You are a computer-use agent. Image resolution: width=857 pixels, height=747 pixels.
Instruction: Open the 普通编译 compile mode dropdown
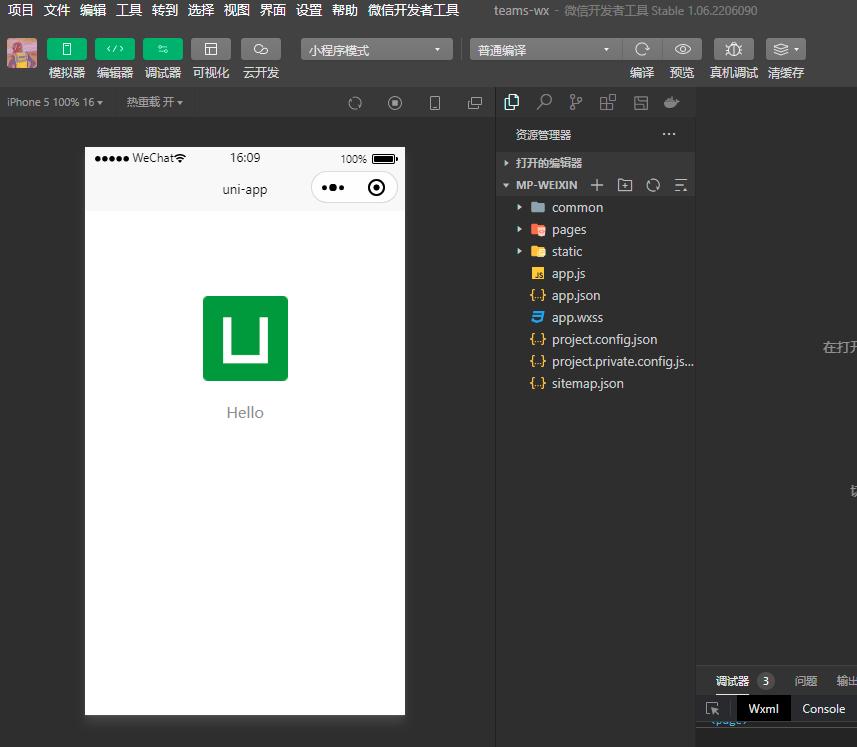(x=545, y=48)
